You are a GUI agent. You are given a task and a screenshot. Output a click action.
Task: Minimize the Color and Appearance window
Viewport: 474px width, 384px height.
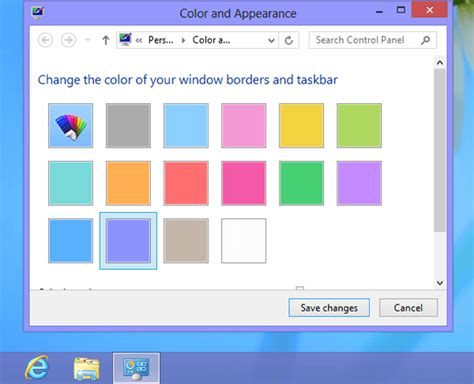(379, 12)
